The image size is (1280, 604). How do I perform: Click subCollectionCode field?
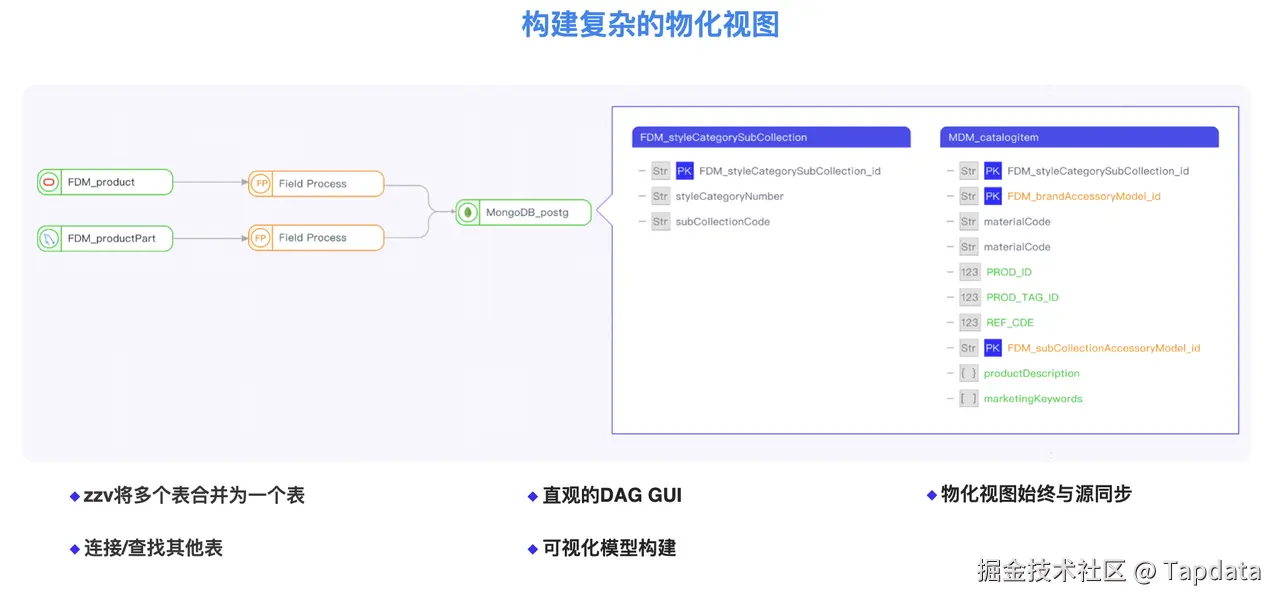pos(723,222)
